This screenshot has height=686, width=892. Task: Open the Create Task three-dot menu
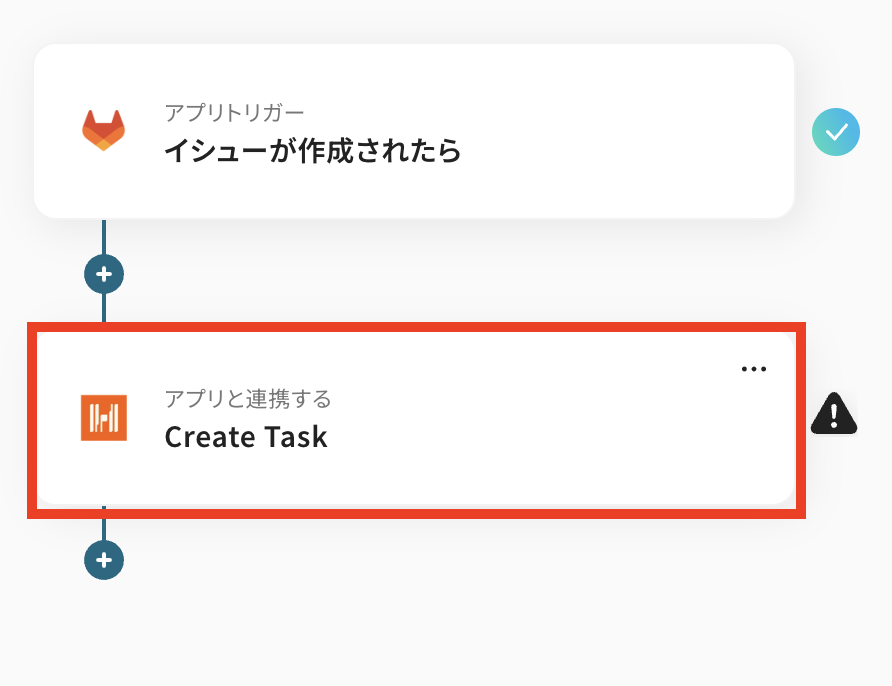(x=753, y=369)
